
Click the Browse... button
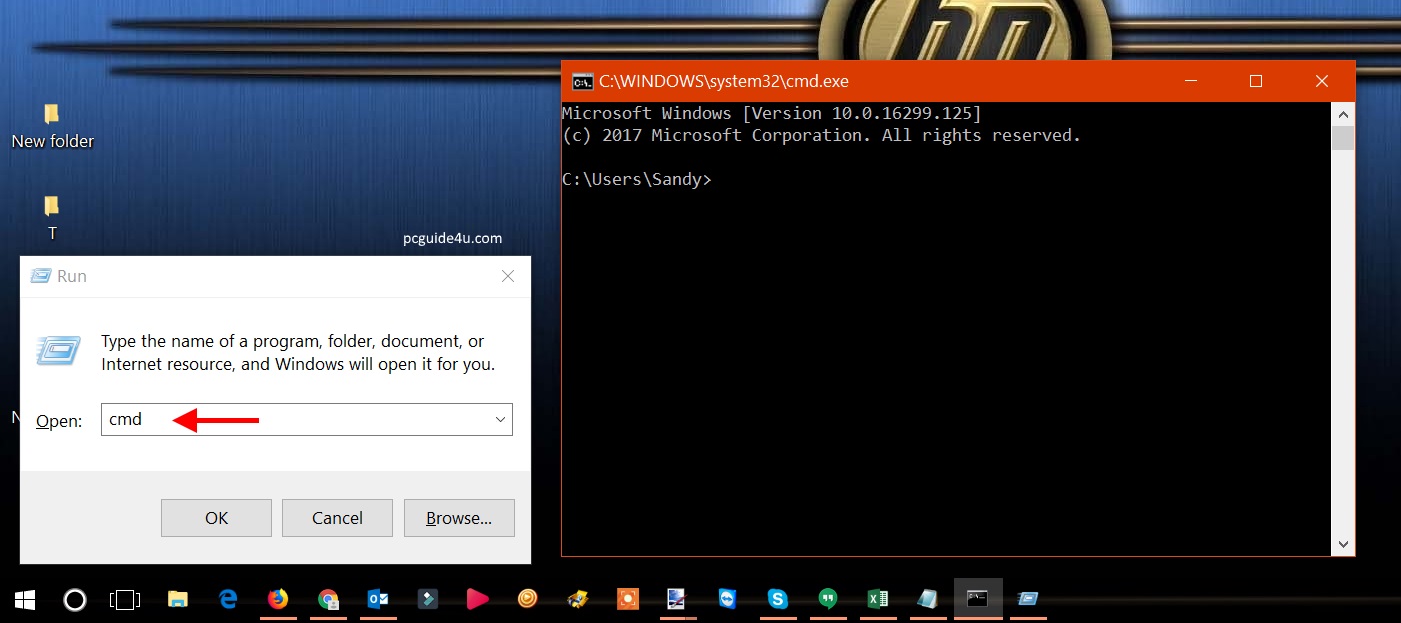[x=459, y=518]
